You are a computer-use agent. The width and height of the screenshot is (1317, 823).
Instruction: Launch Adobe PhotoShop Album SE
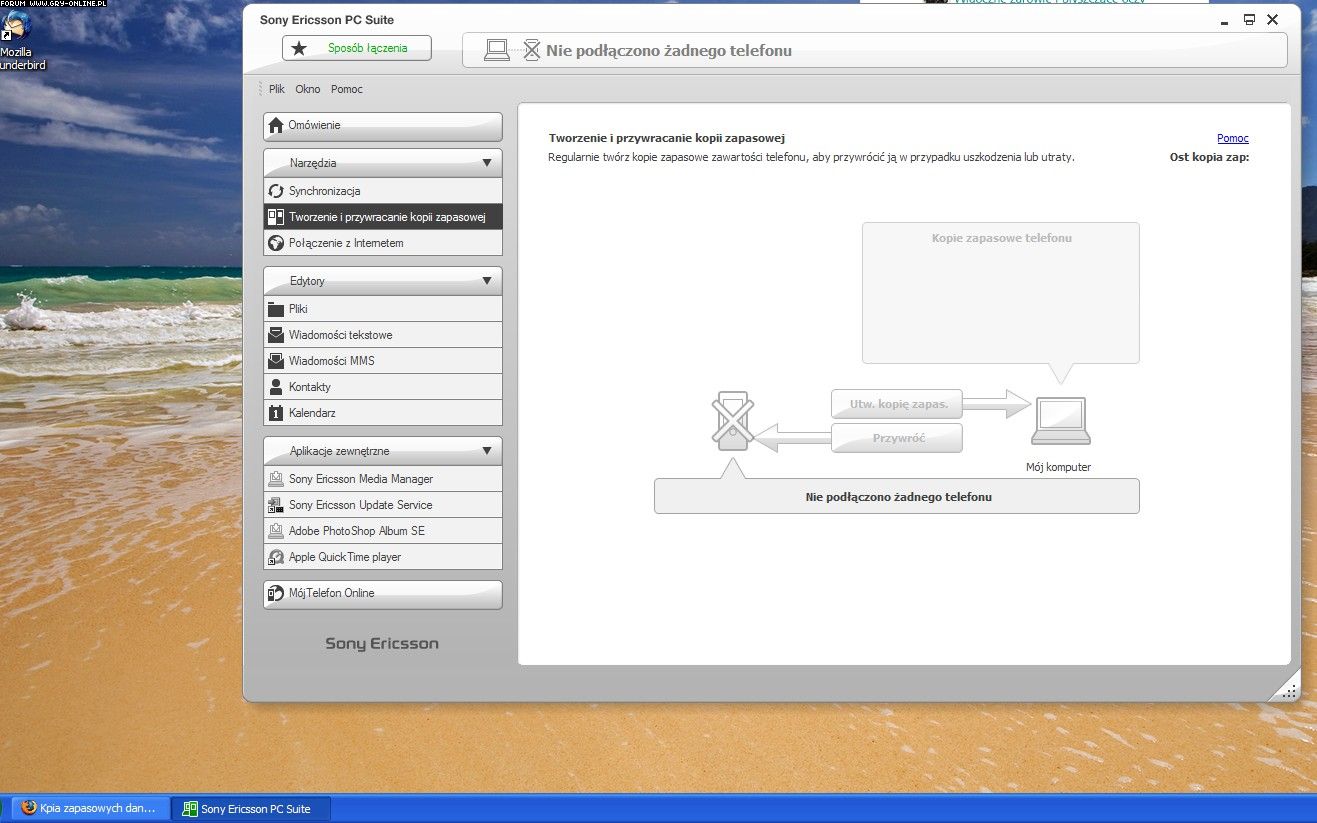tap(383, 531)
